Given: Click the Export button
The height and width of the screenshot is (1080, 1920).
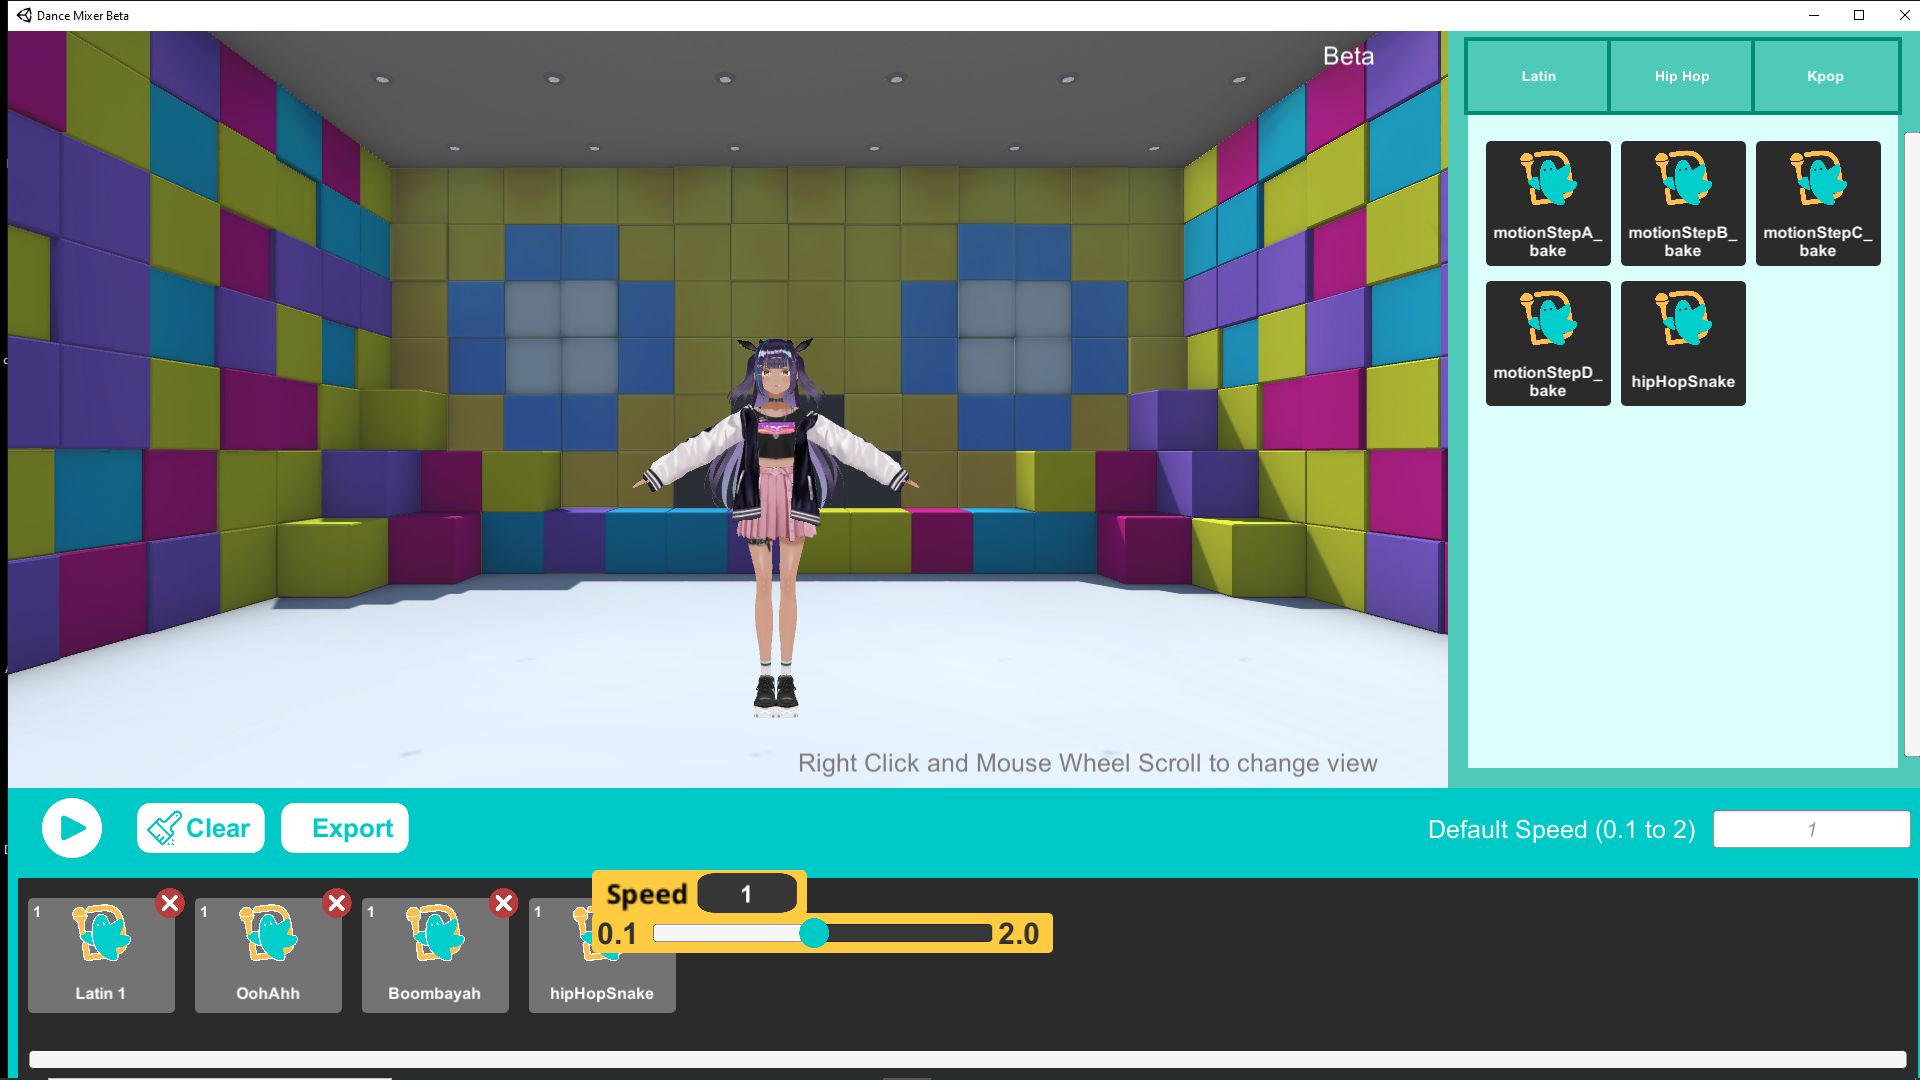Looking at the screenshot, I should [344, 827].
